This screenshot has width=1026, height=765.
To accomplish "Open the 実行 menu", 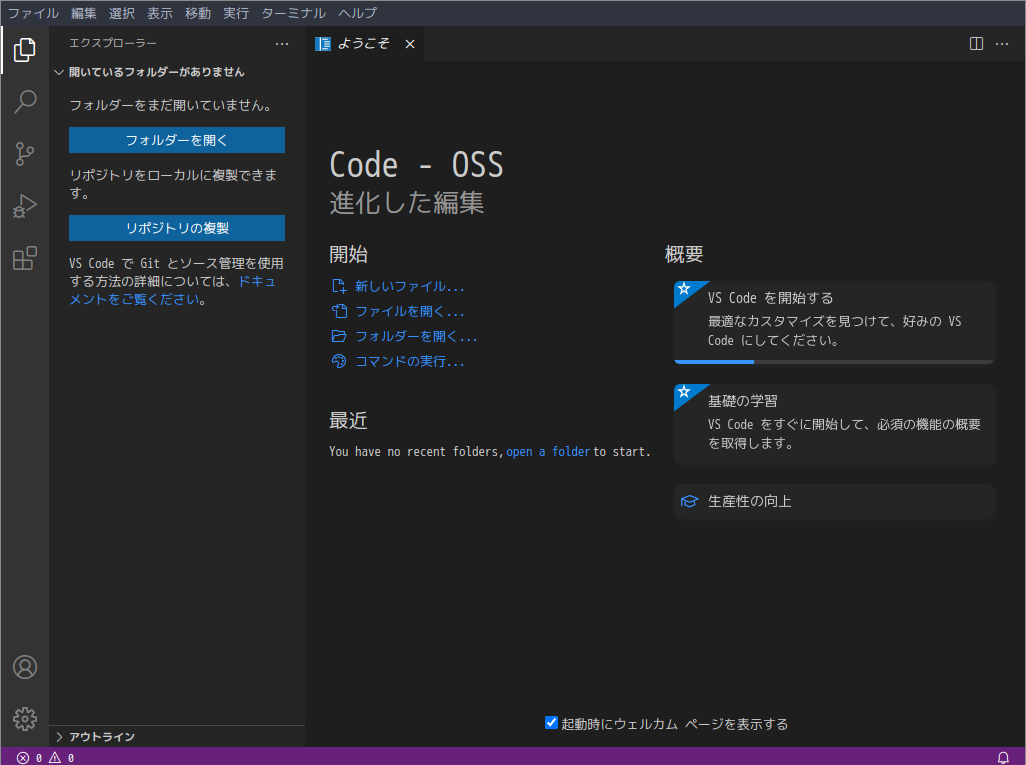I will coord(236,13).
